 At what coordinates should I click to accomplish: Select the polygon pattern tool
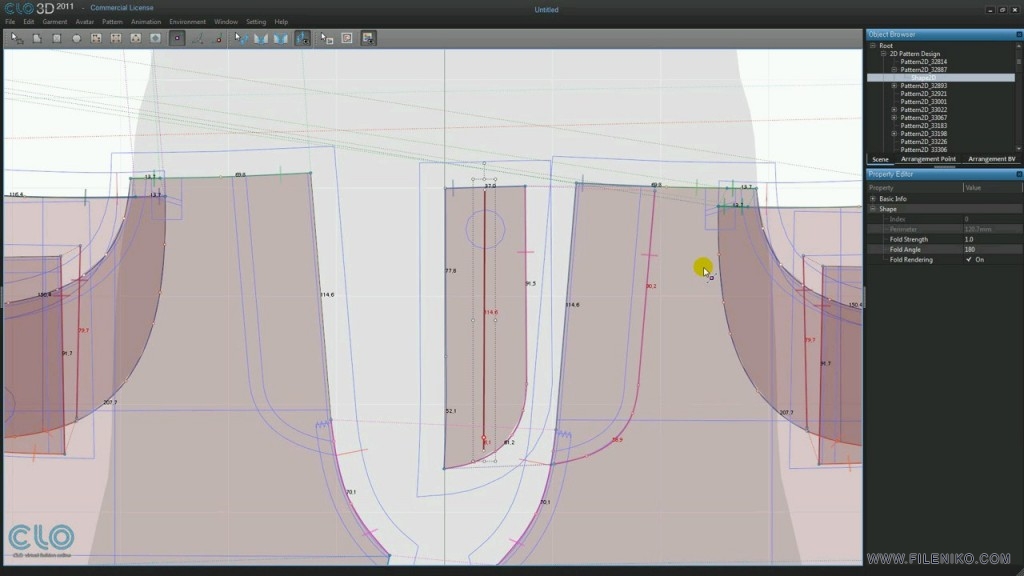pos(37,39)
